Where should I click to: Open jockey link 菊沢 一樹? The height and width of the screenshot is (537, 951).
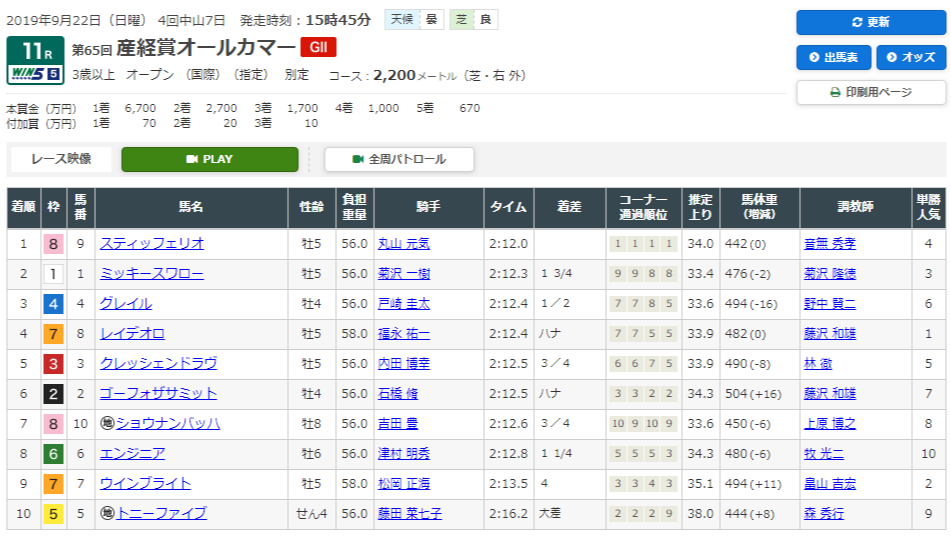click(404, 274)
